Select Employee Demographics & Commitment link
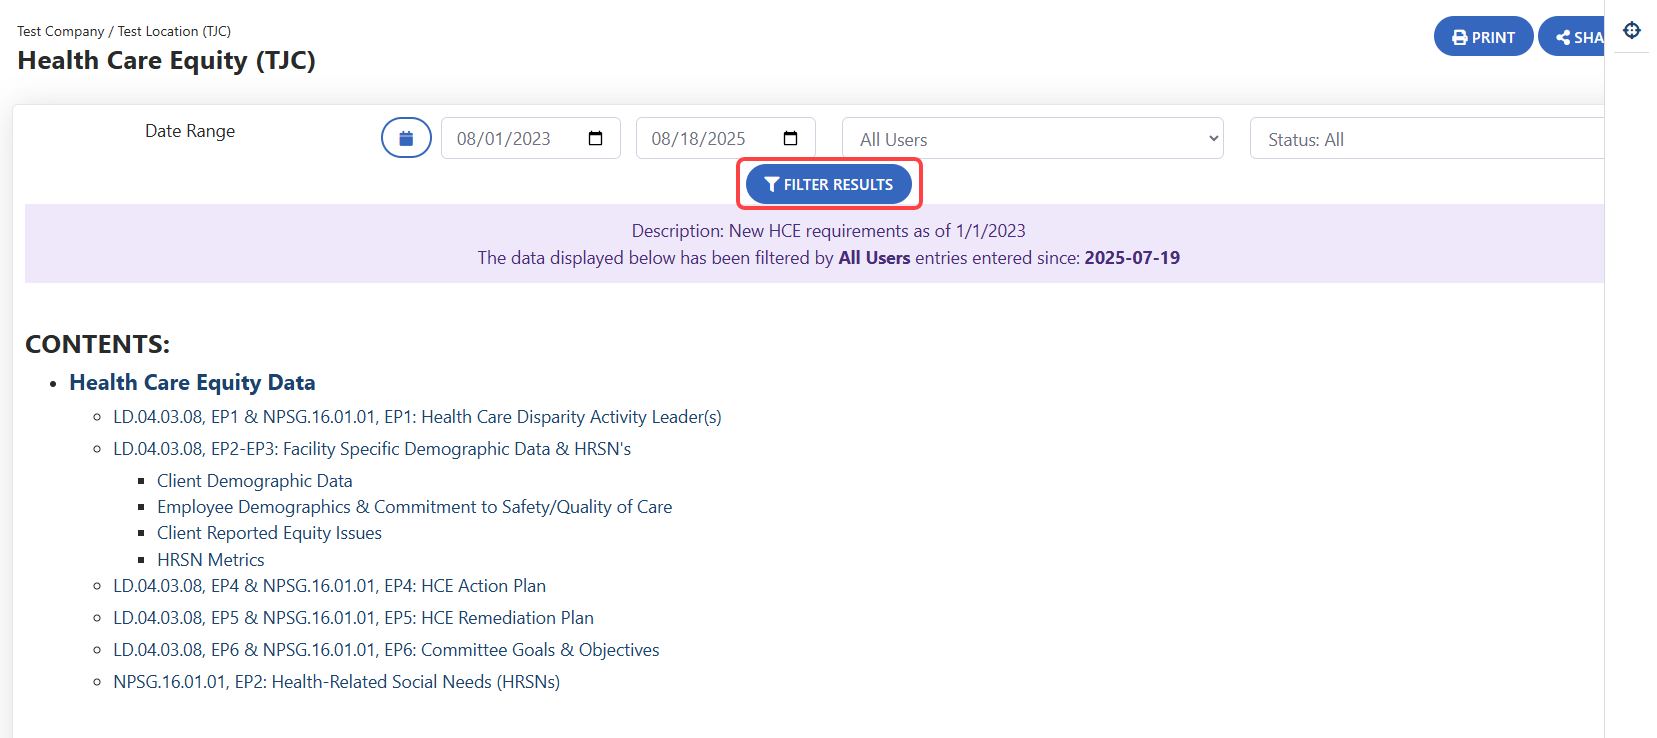The image size is (1657, 738). [414, 507]
